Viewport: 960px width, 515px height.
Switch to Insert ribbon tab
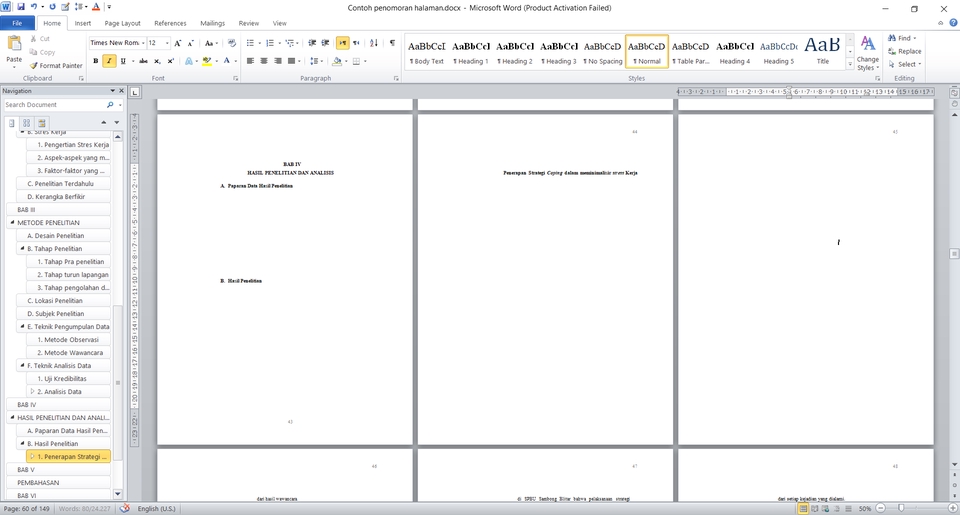pos(83,23)
